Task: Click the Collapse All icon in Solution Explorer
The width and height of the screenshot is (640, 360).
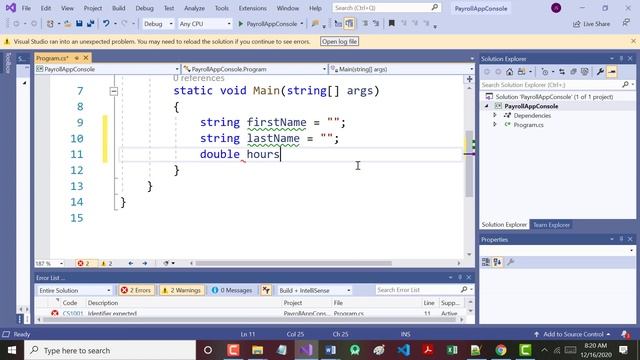Action: point(573,72)
